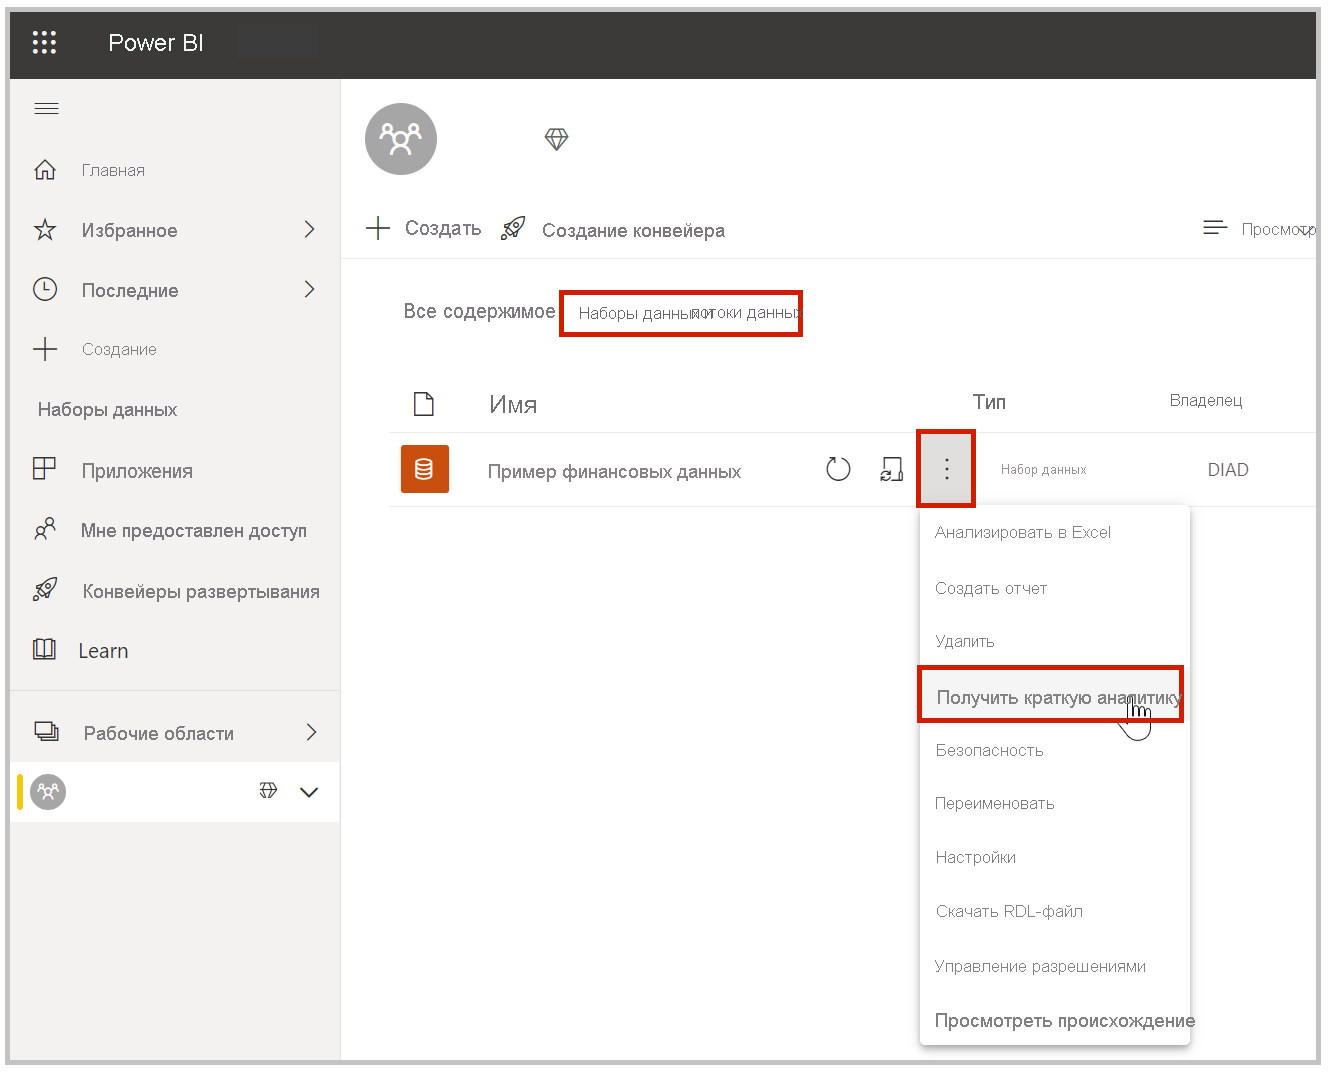The height and width of the screenshot is (1077, 1334).
Task: Select Анализировать в Excel
Action: [x=1023, y=532]
